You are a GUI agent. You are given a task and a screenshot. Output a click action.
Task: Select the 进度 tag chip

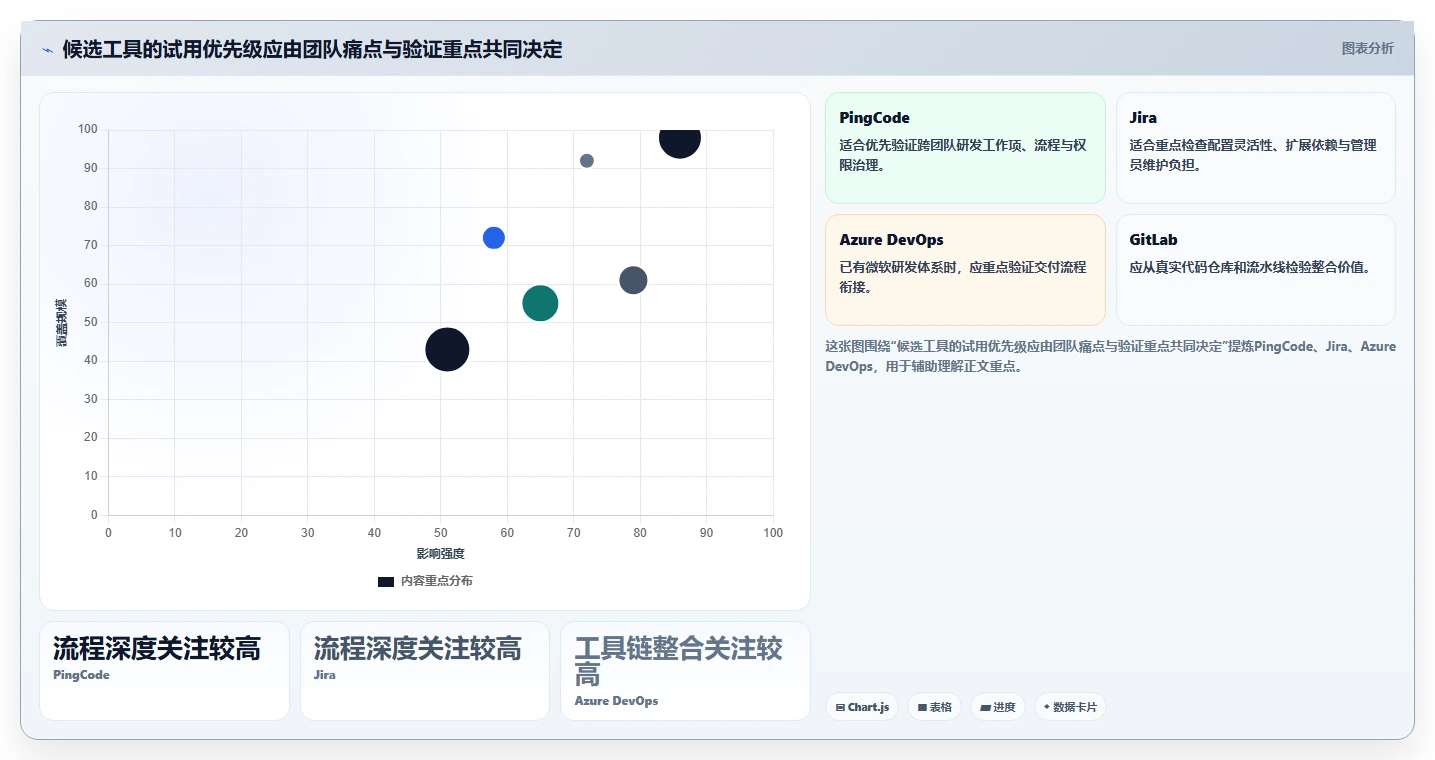[x=998, y=707]
